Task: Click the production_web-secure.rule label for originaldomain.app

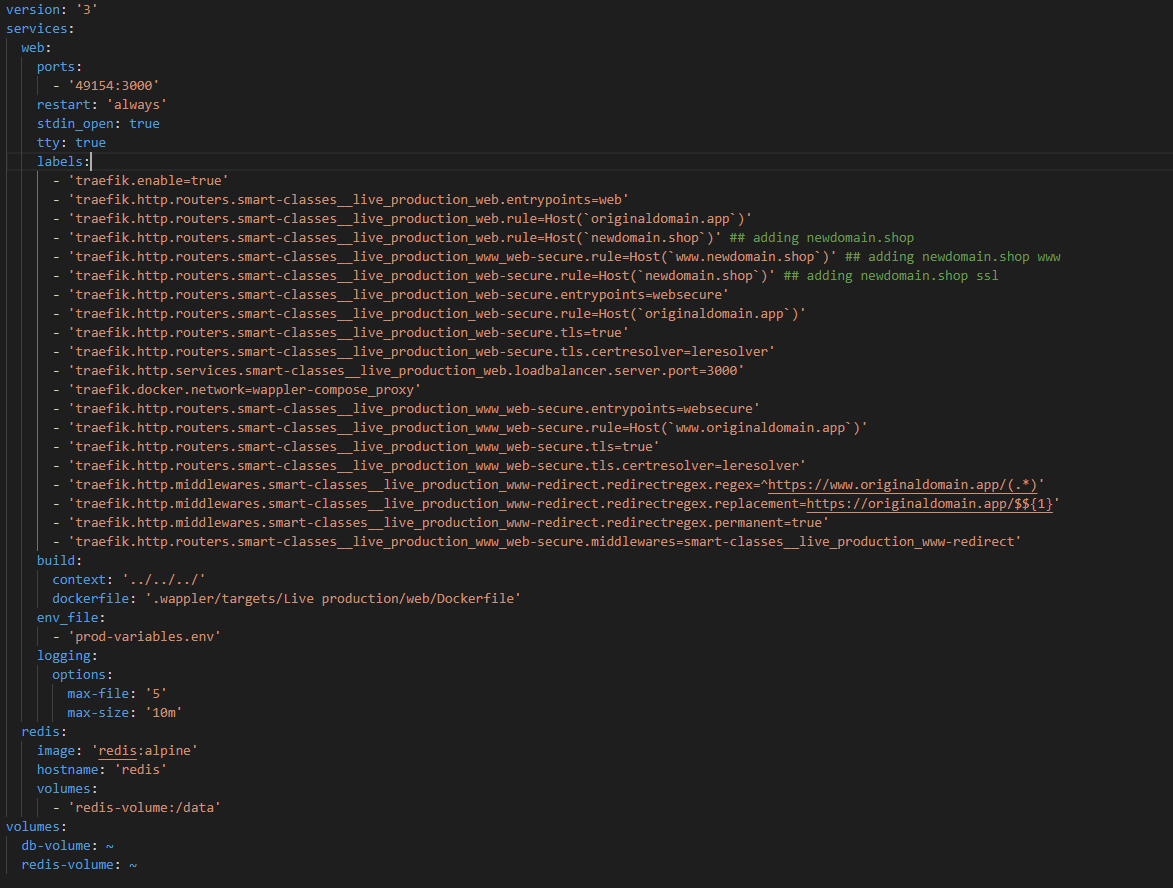Action: click(437, 313)
